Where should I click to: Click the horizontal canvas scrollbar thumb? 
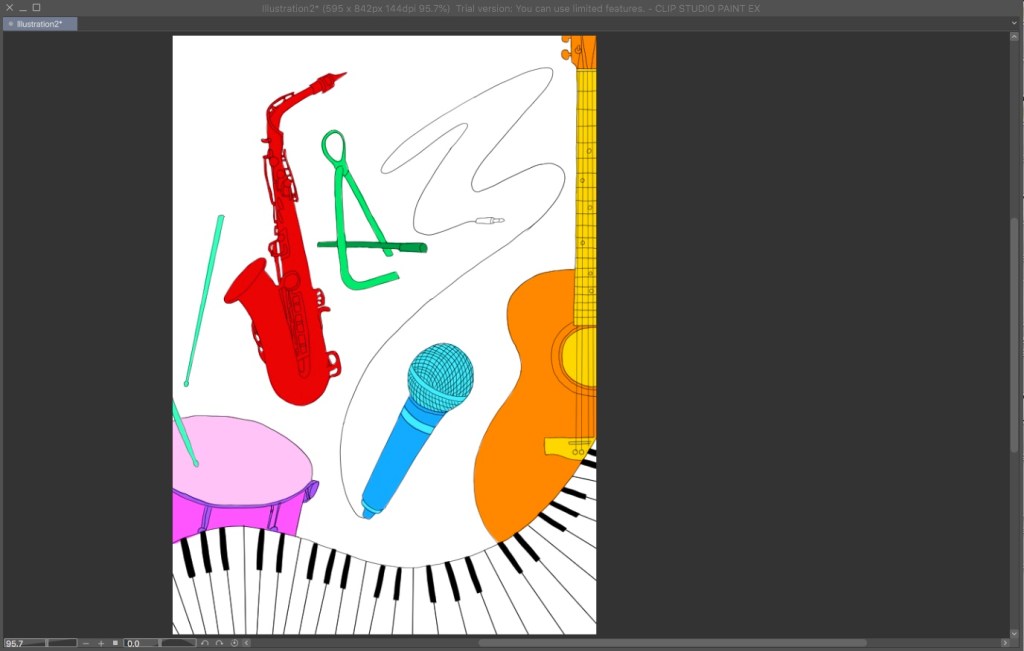(672, 643)
